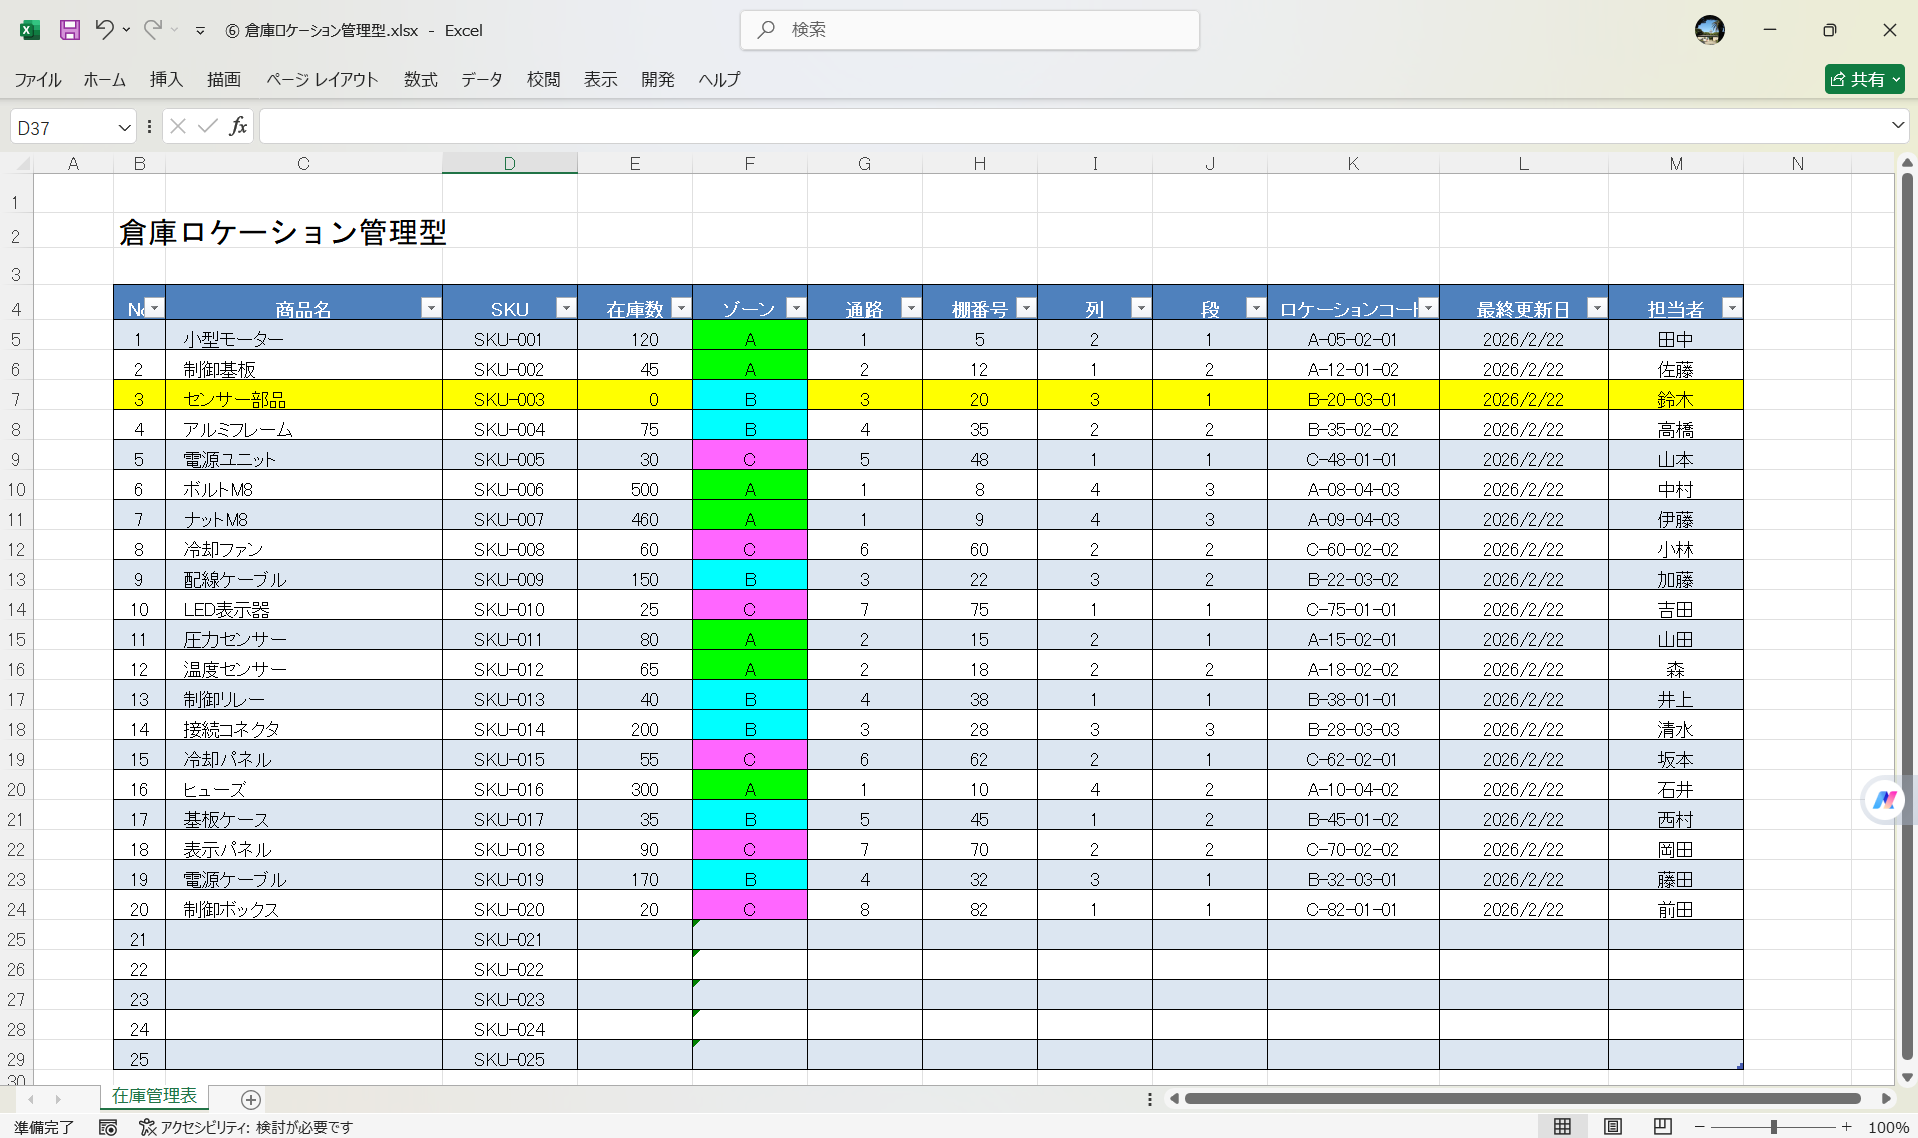Viewport: 1918px width, 1138px height.
Task: Open the 開発 ribbon tab
Action: click(657, 80)
